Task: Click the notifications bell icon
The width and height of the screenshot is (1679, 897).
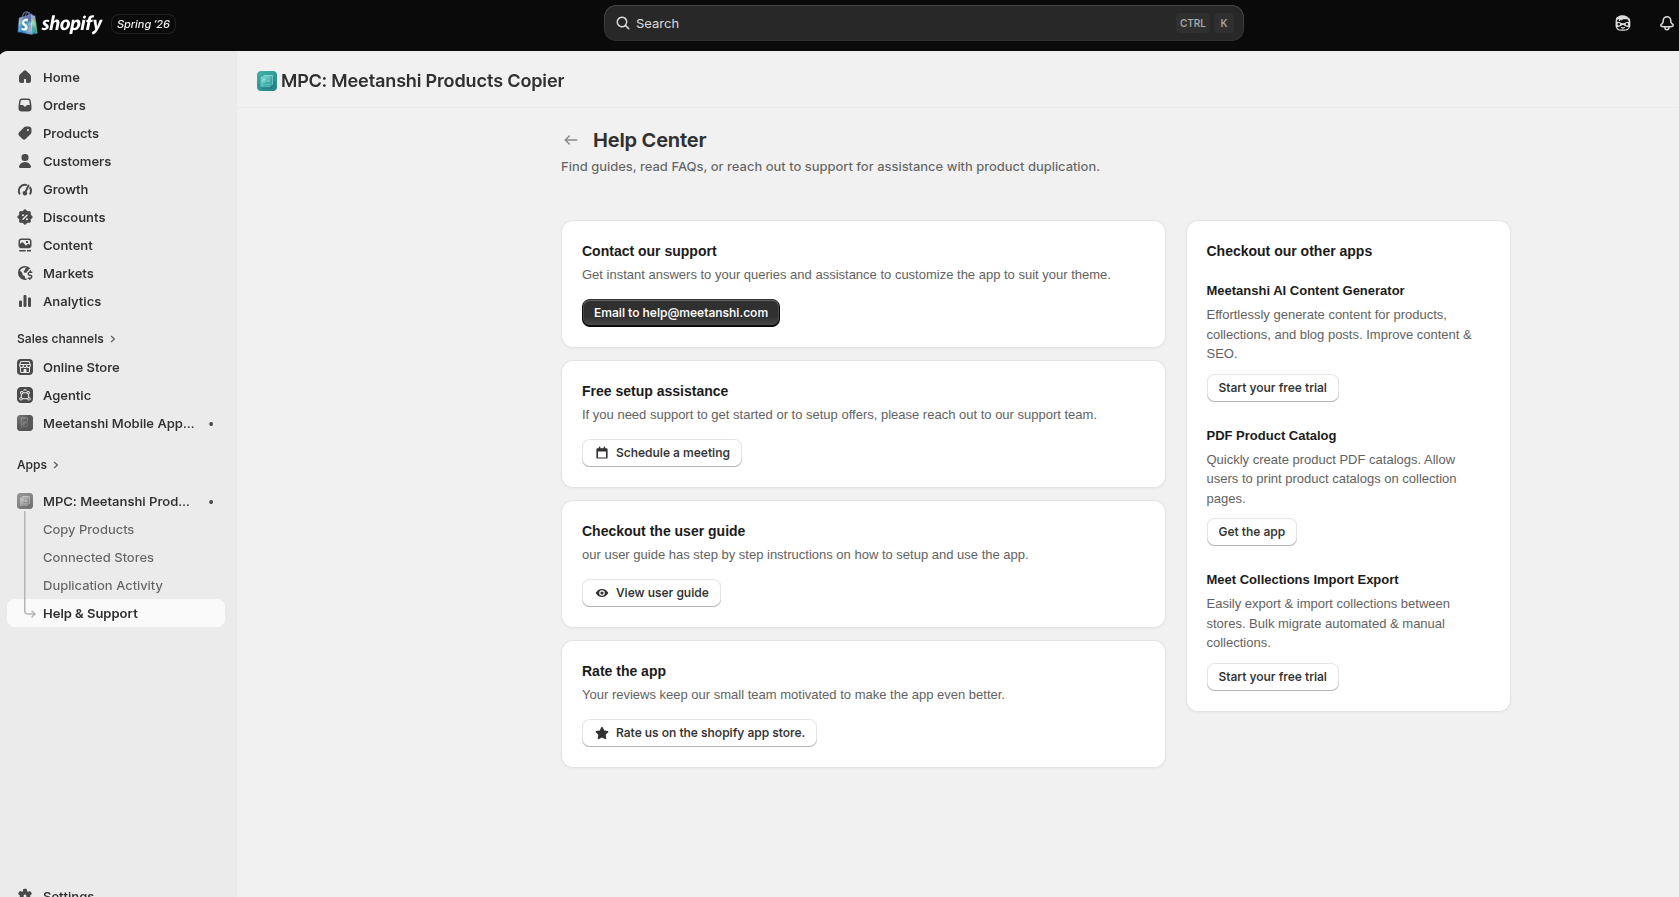Action: pos(1666,23)
